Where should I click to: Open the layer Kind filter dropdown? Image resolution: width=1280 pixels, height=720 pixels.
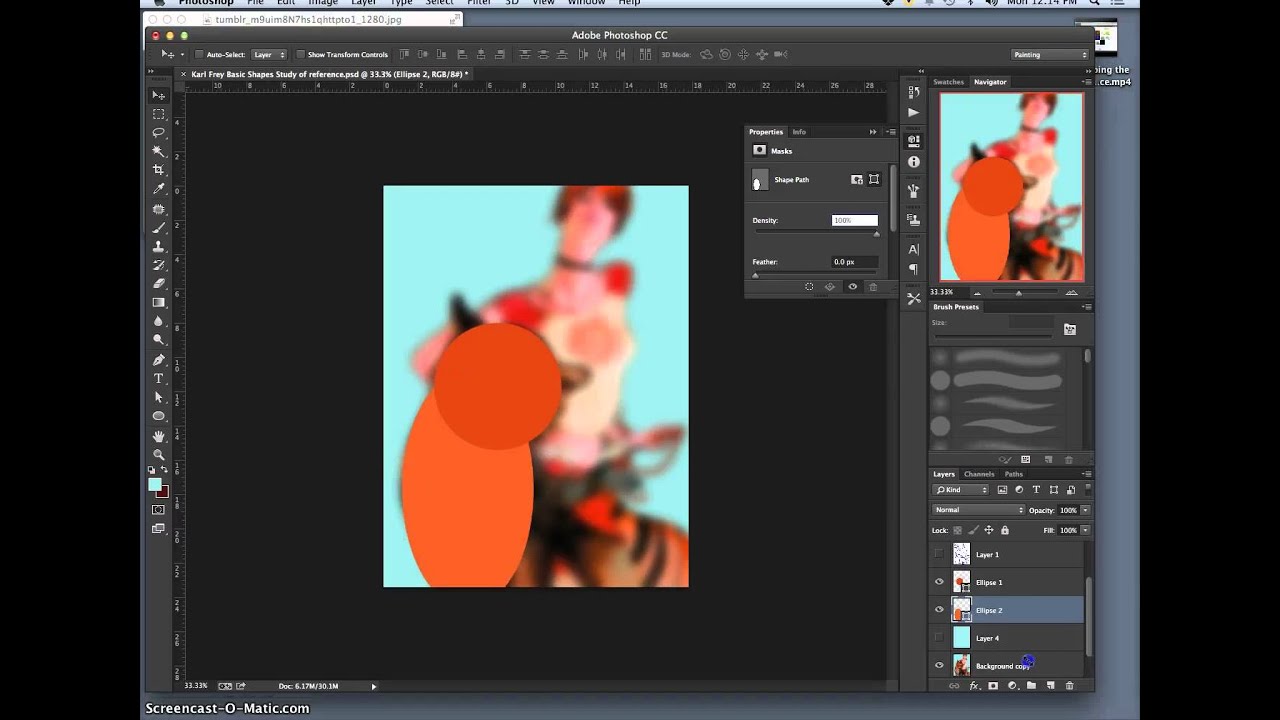tap(962, 490)
